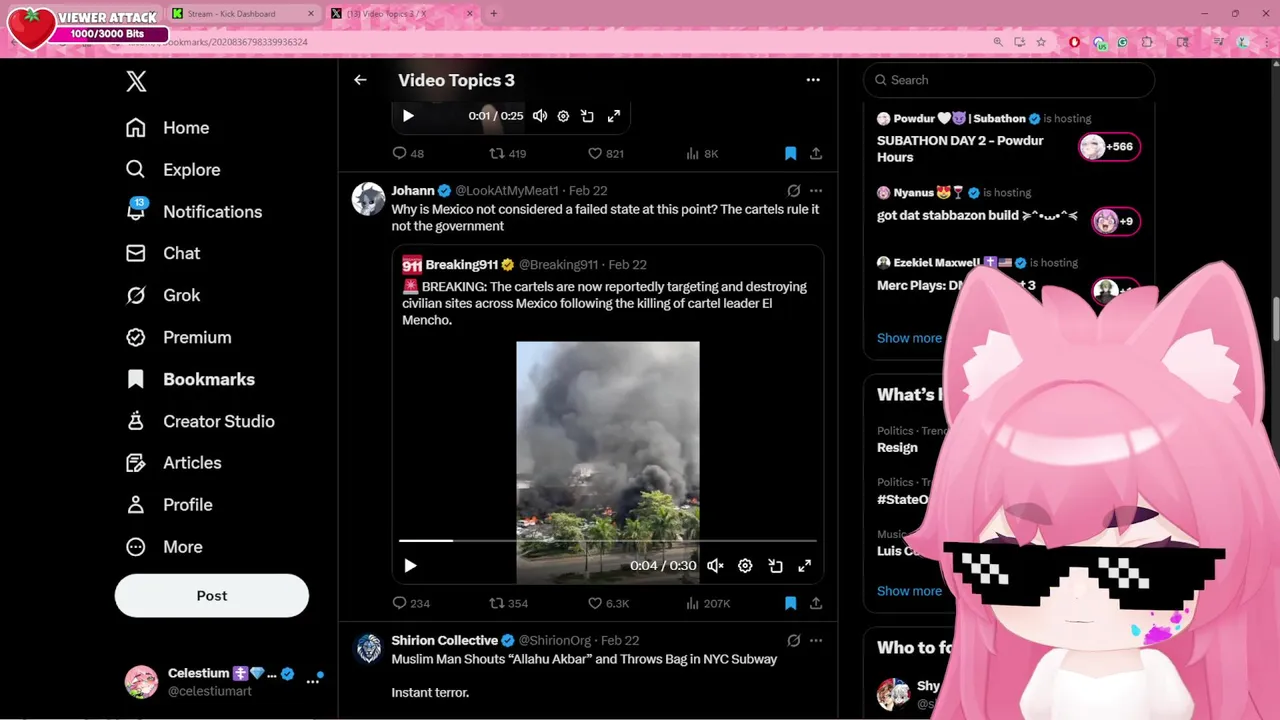Reply to the post with 234 comments

pos(411,603)
